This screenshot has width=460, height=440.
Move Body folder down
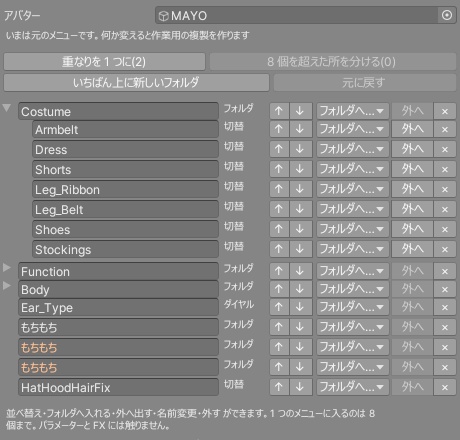(300, 289)
